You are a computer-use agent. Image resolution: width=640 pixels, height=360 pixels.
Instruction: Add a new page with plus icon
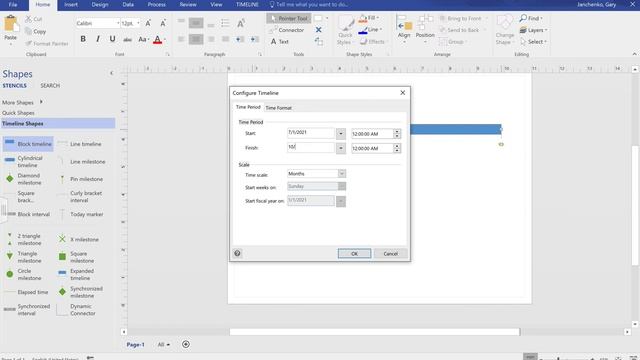click(186, 344)
